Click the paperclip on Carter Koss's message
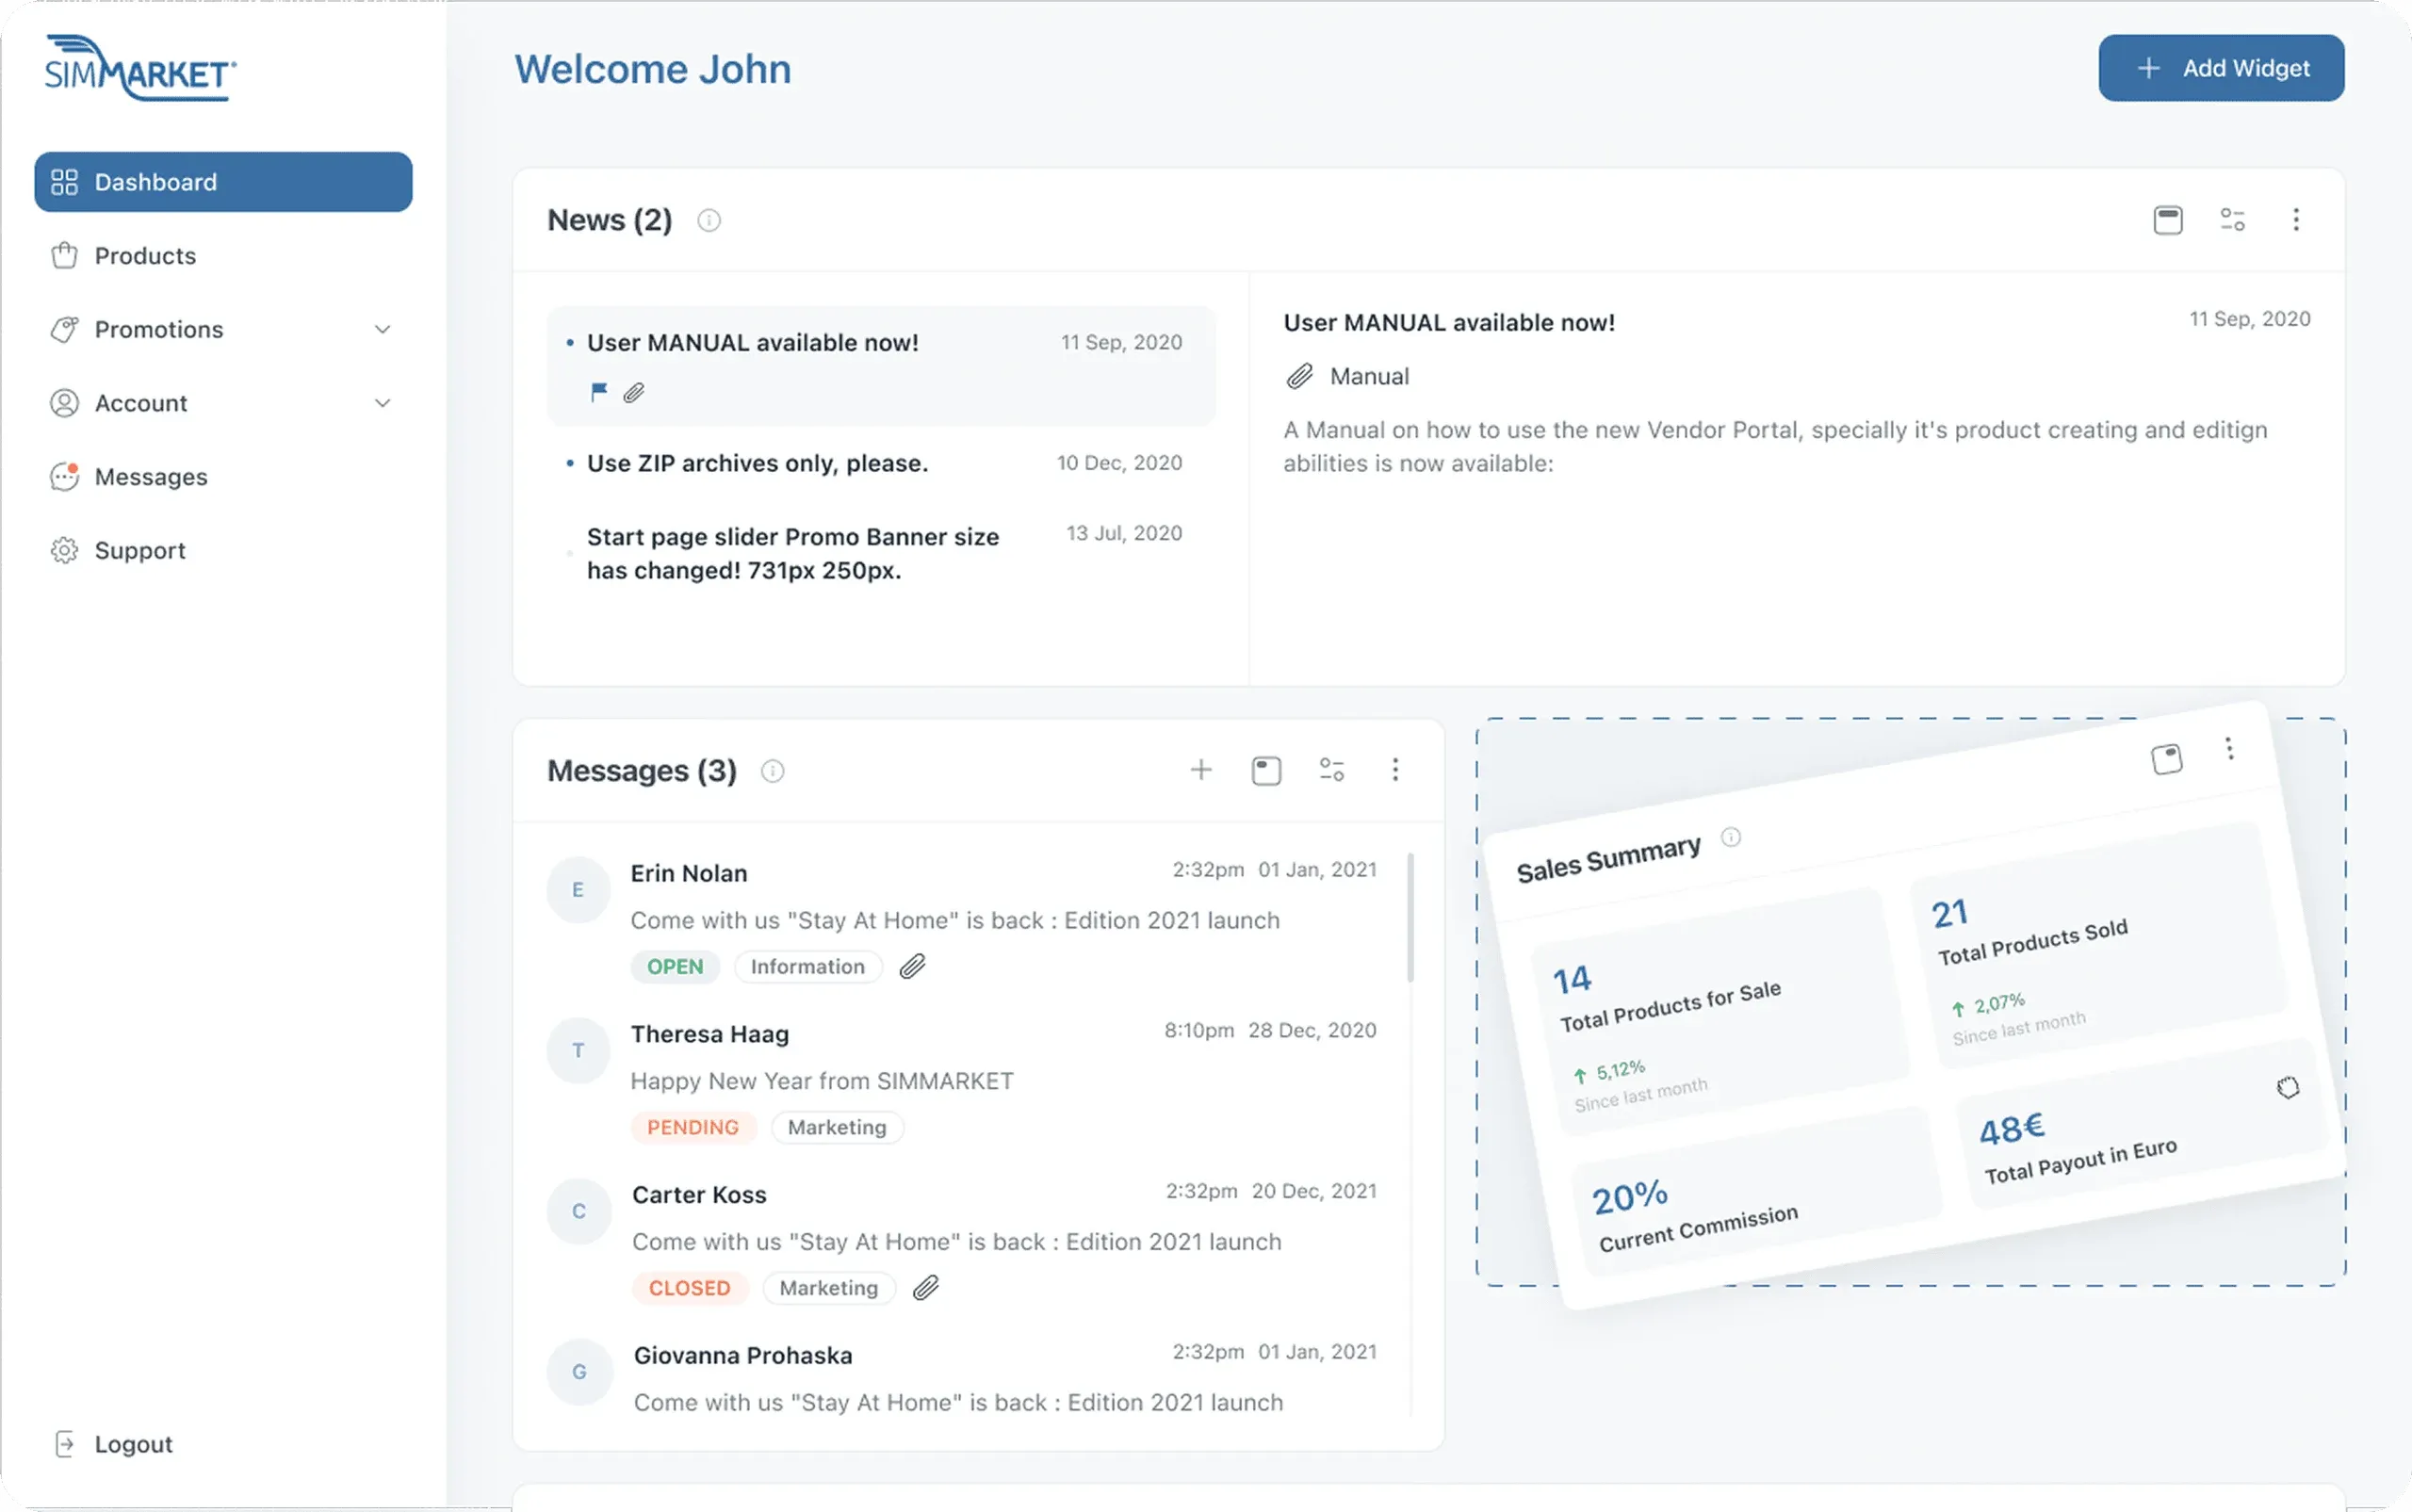Screen dimensions: 2412x1512 pos(926,1289)
